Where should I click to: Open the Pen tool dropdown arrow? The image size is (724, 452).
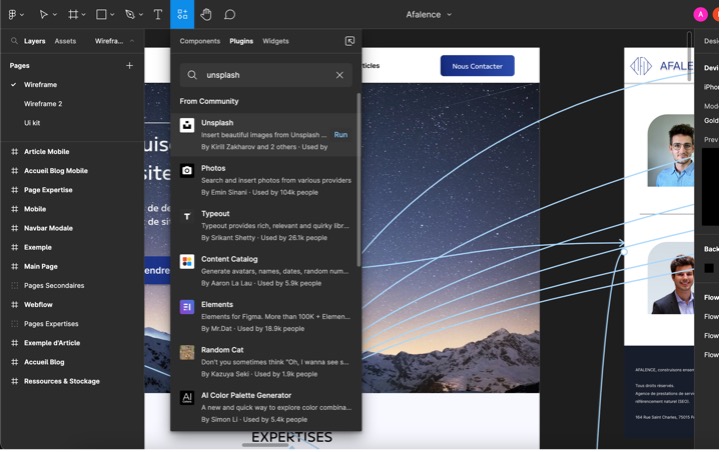[141, 15]
